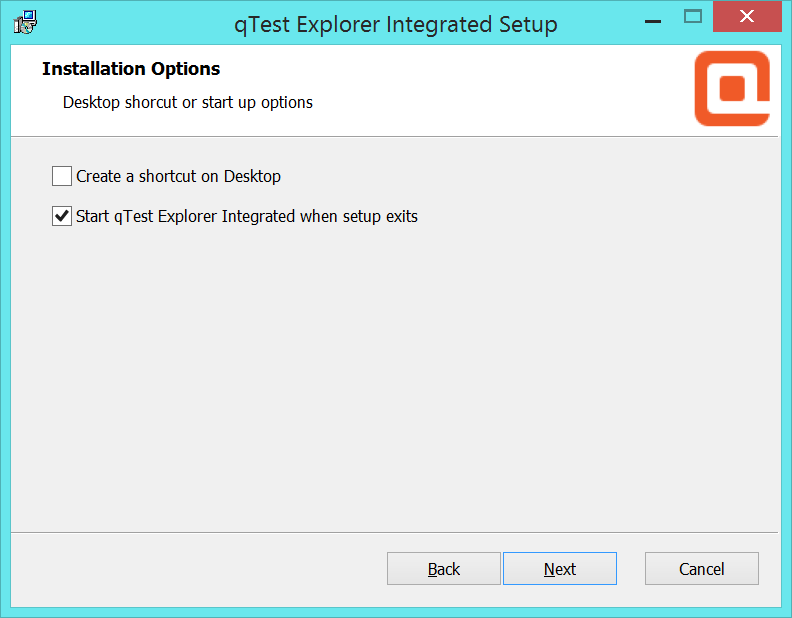The height and width of the screenshot is (618, 792).
Task: Click the "Desktop shorcut or start up options" subtitle
Action: [x=187, y=102]
